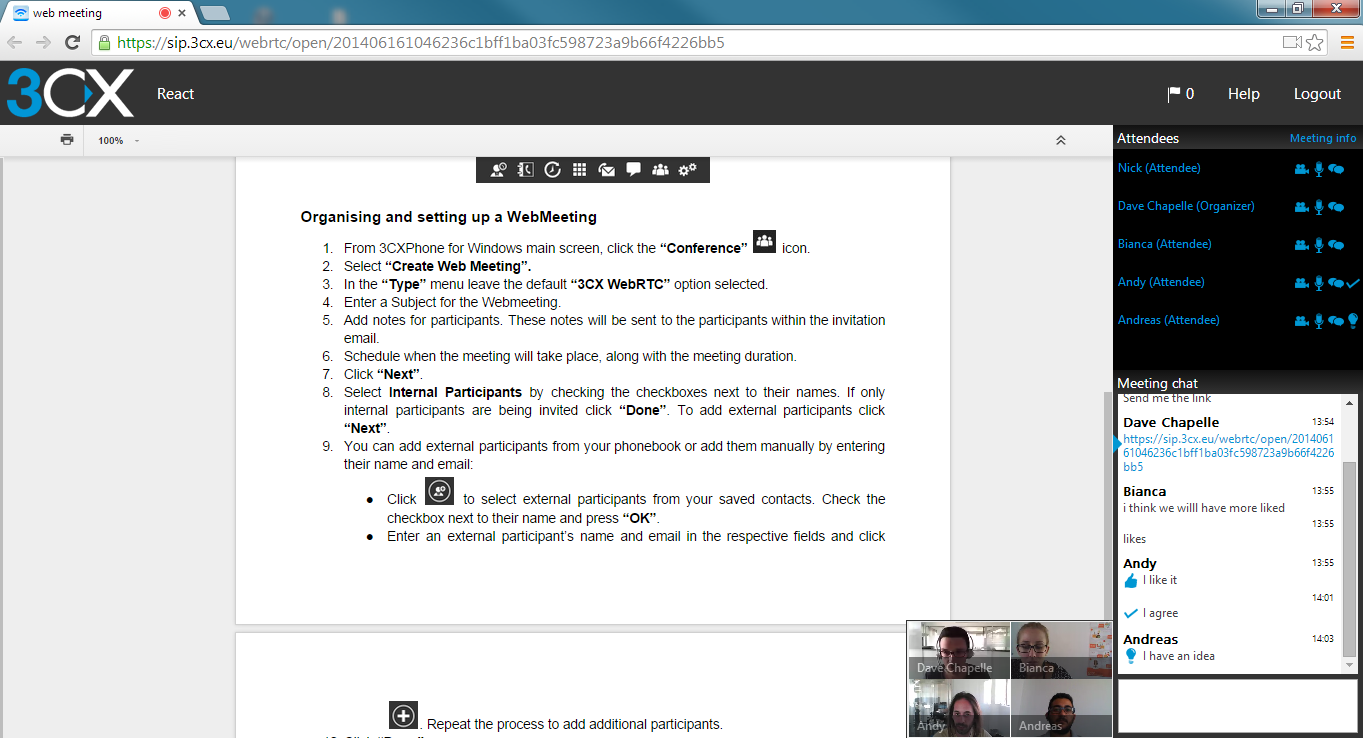Screen dimensions: 1363x738
Task: Open the 100% zoom dropdown
Action: click(118, 141)
